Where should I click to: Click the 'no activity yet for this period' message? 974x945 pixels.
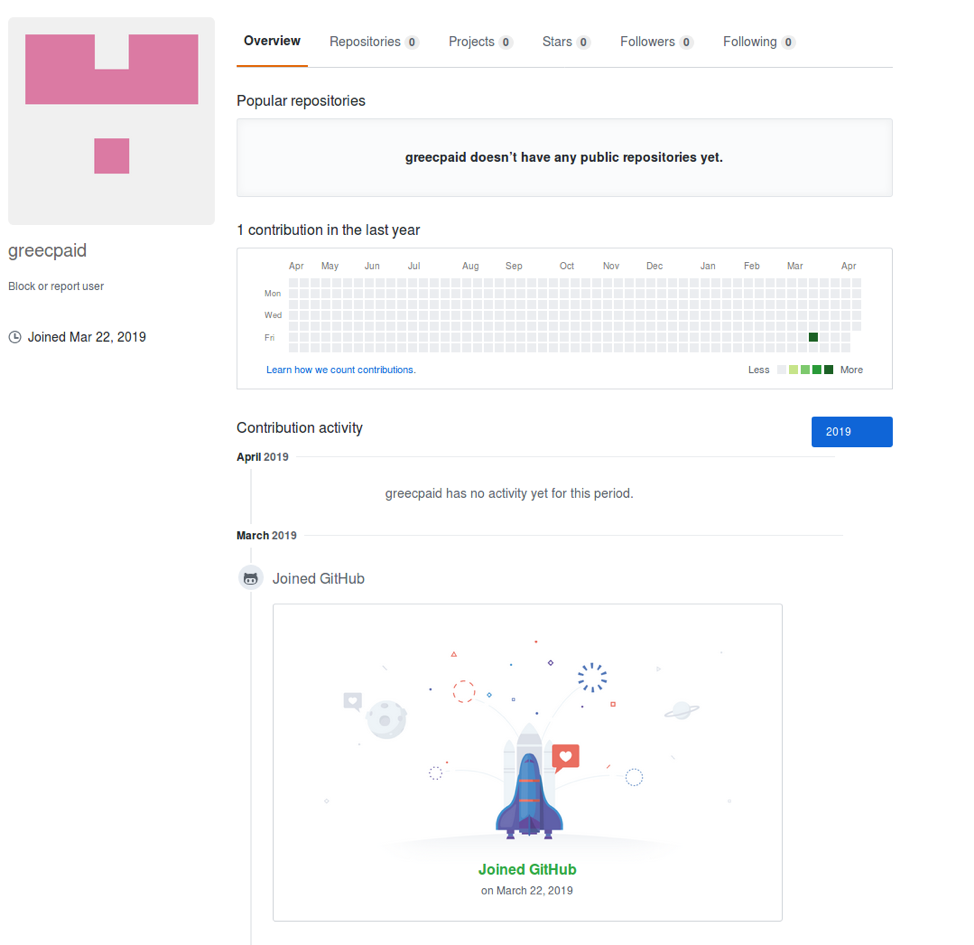pos(509,493)
